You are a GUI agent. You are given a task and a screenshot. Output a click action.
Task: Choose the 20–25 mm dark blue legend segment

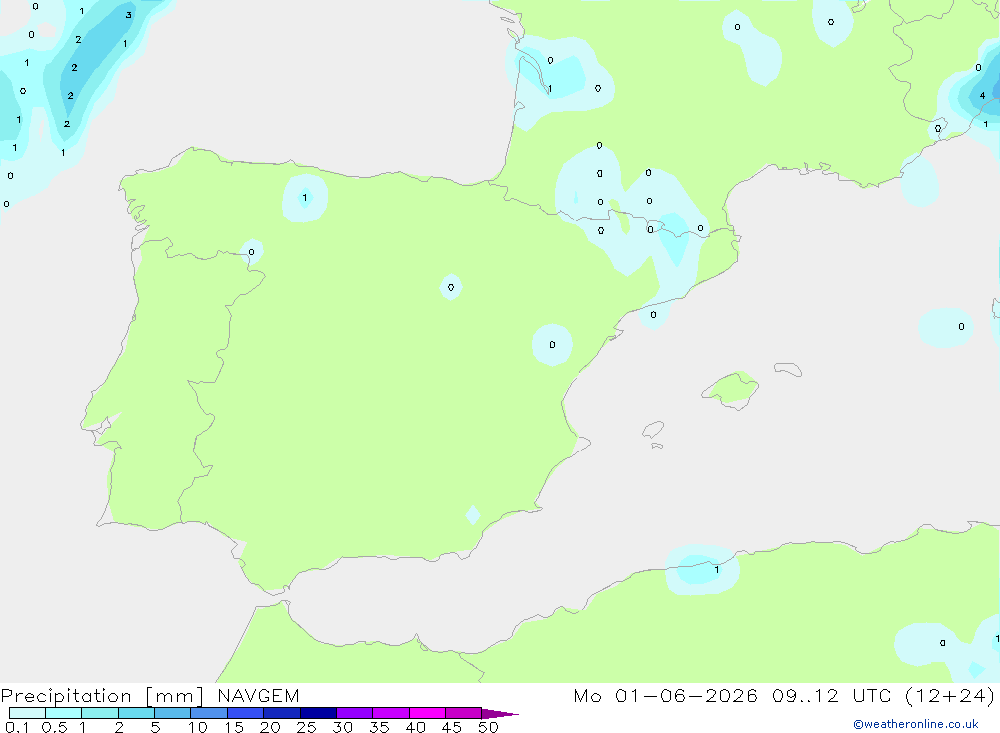click(281, 713)
